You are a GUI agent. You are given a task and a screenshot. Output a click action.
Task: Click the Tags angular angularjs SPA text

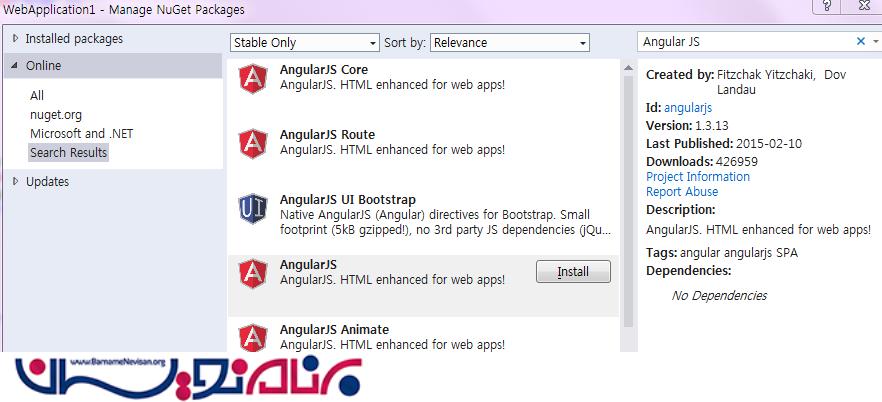tap(722, 253)
